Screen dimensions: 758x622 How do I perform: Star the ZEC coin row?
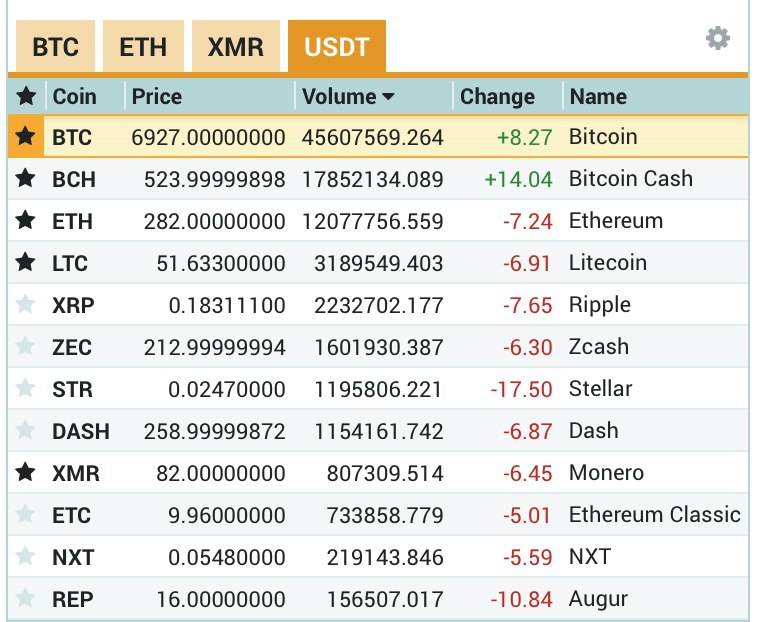click(25, 347)
